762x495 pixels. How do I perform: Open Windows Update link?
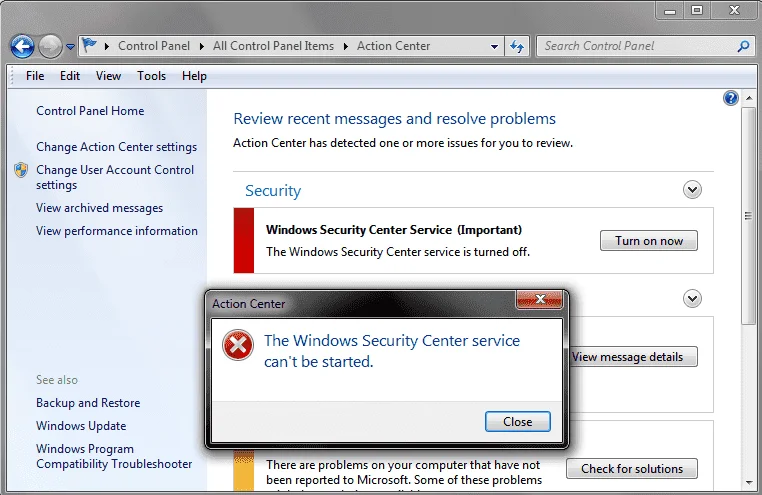[x=81, y=426]
